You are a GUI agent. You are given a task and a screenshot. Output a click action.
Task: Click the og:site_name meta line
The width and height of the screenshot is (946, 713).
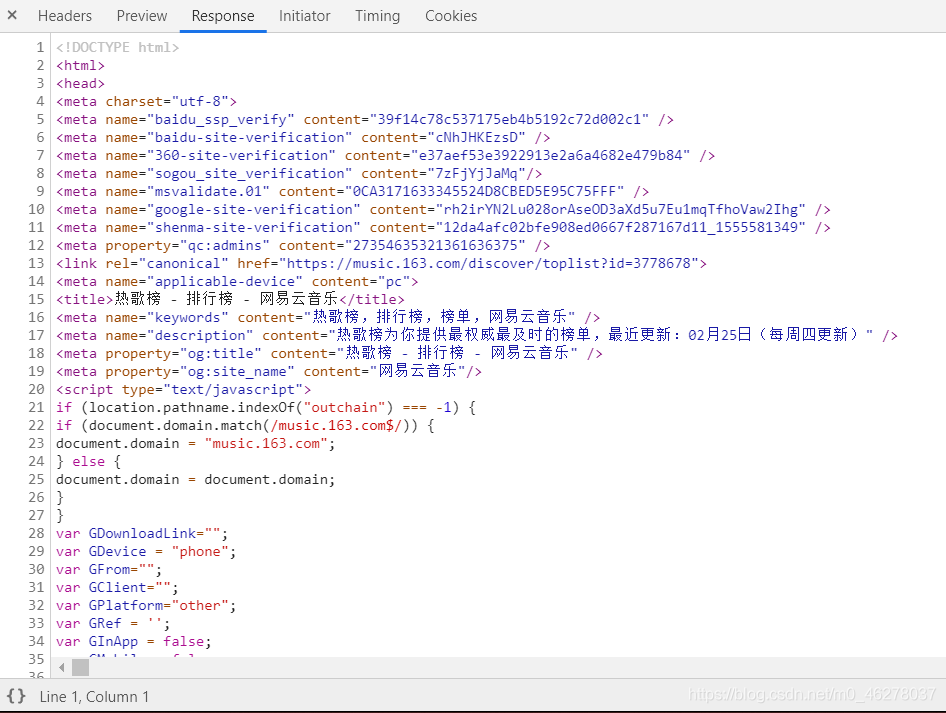tap(269, 372)
